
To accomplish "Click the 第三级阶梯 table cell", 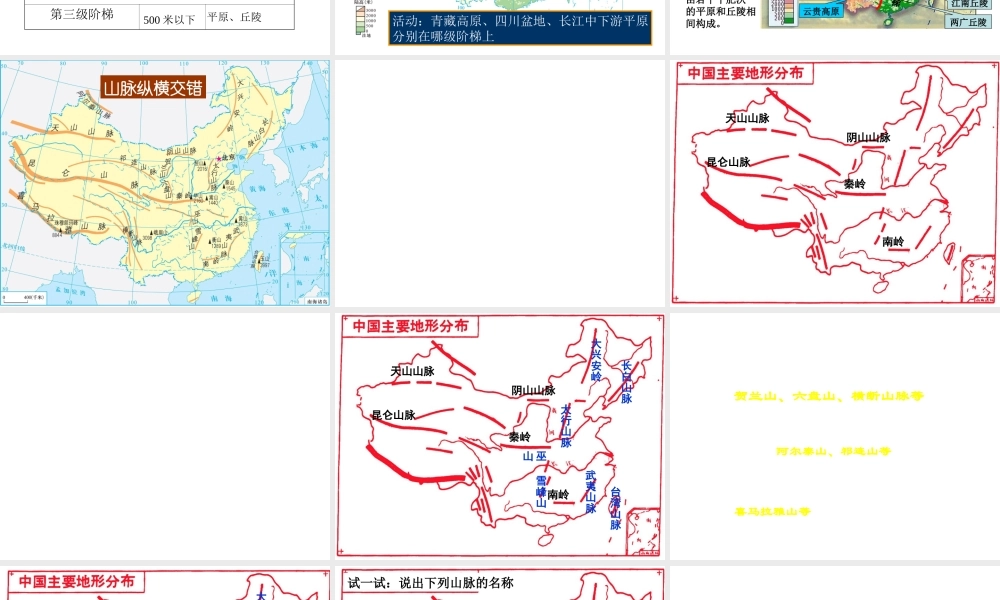I will click(82, 15).
